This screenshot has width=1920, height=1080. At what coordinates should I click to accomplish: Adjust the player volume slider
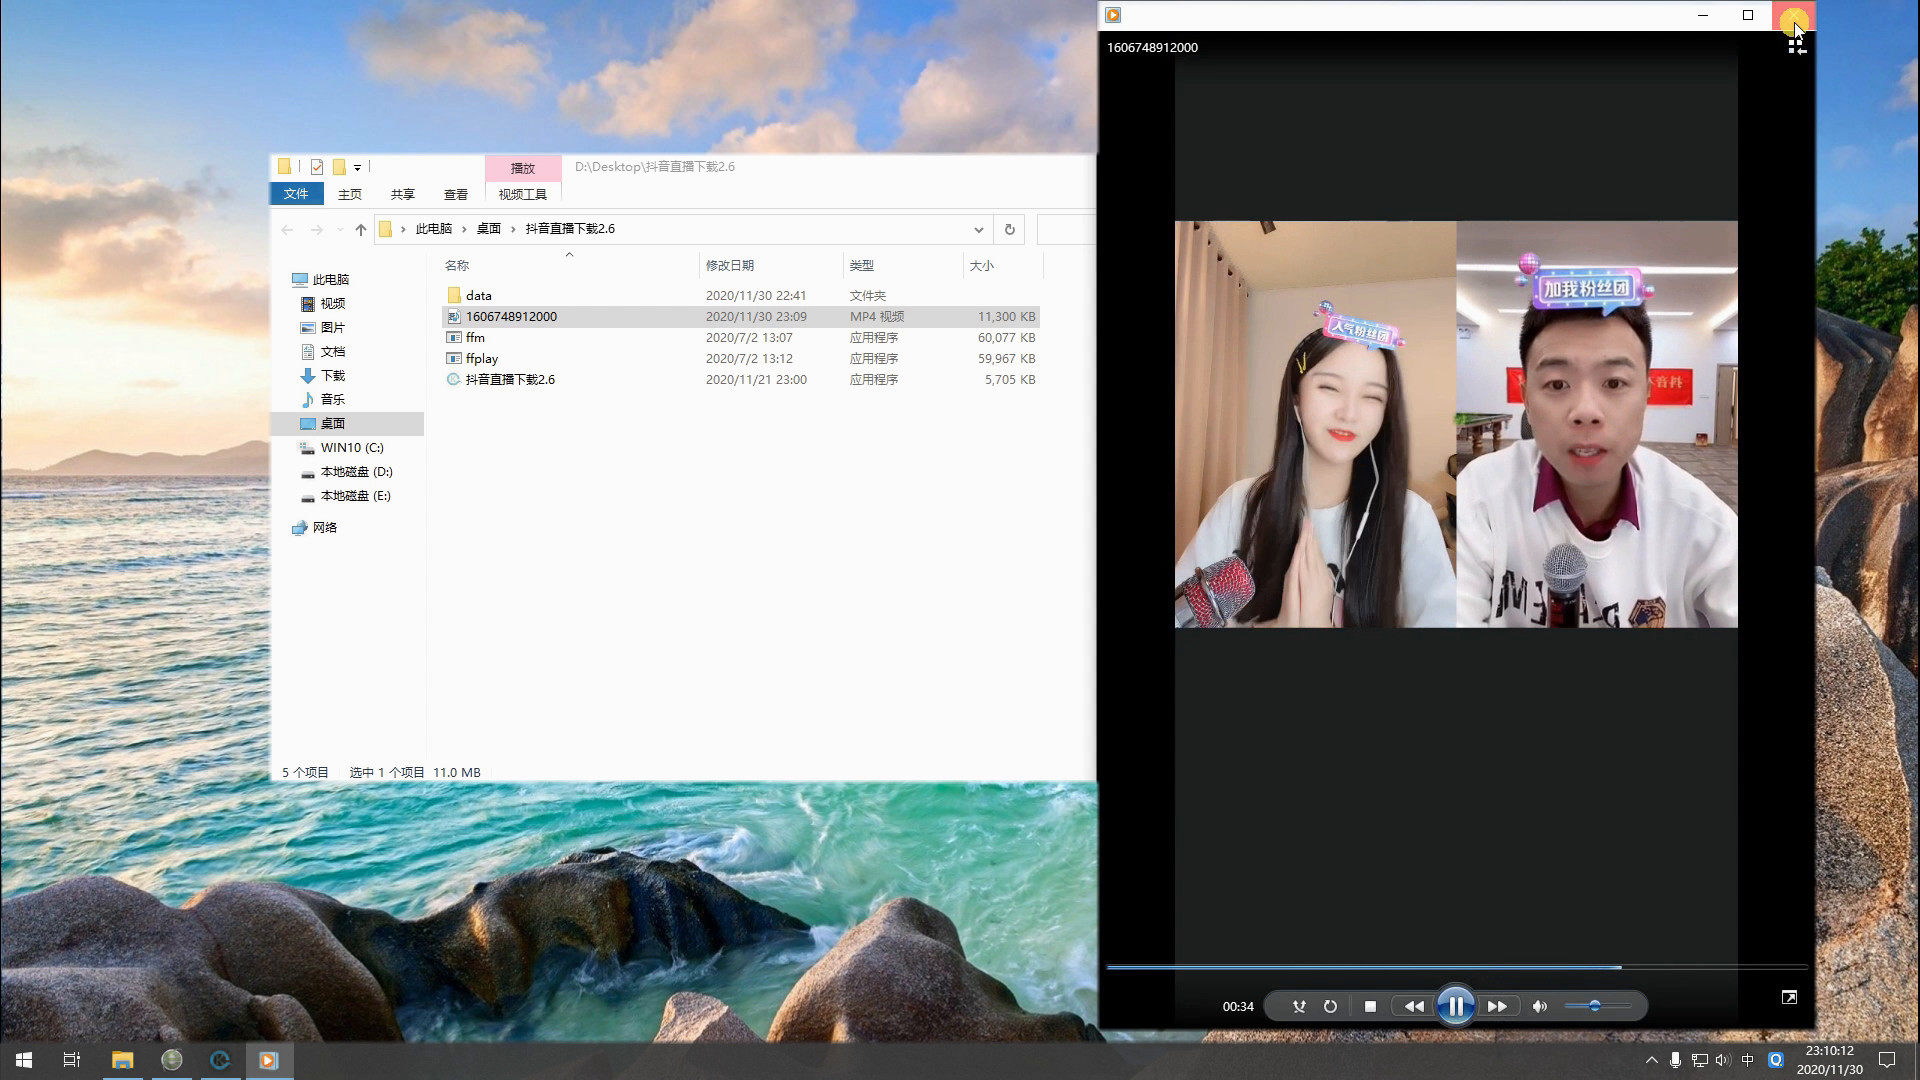pyautogui.click(x=1595, y=1006)
